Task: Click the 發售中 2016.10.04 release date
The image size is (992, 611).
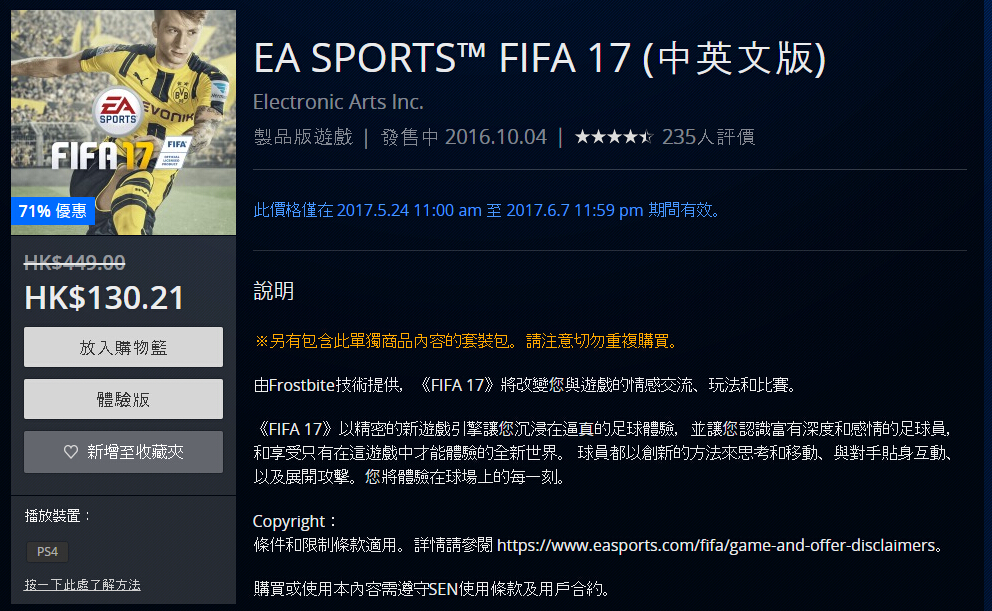Action: 464,137
